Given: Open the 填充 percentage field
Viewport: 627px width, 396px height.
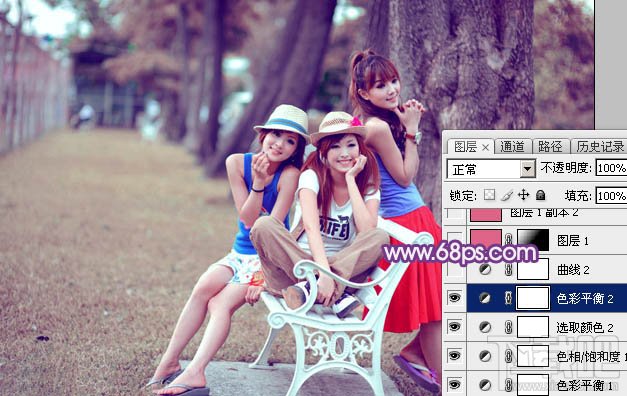Looking at the screenshot, I should tap(611, 196).
